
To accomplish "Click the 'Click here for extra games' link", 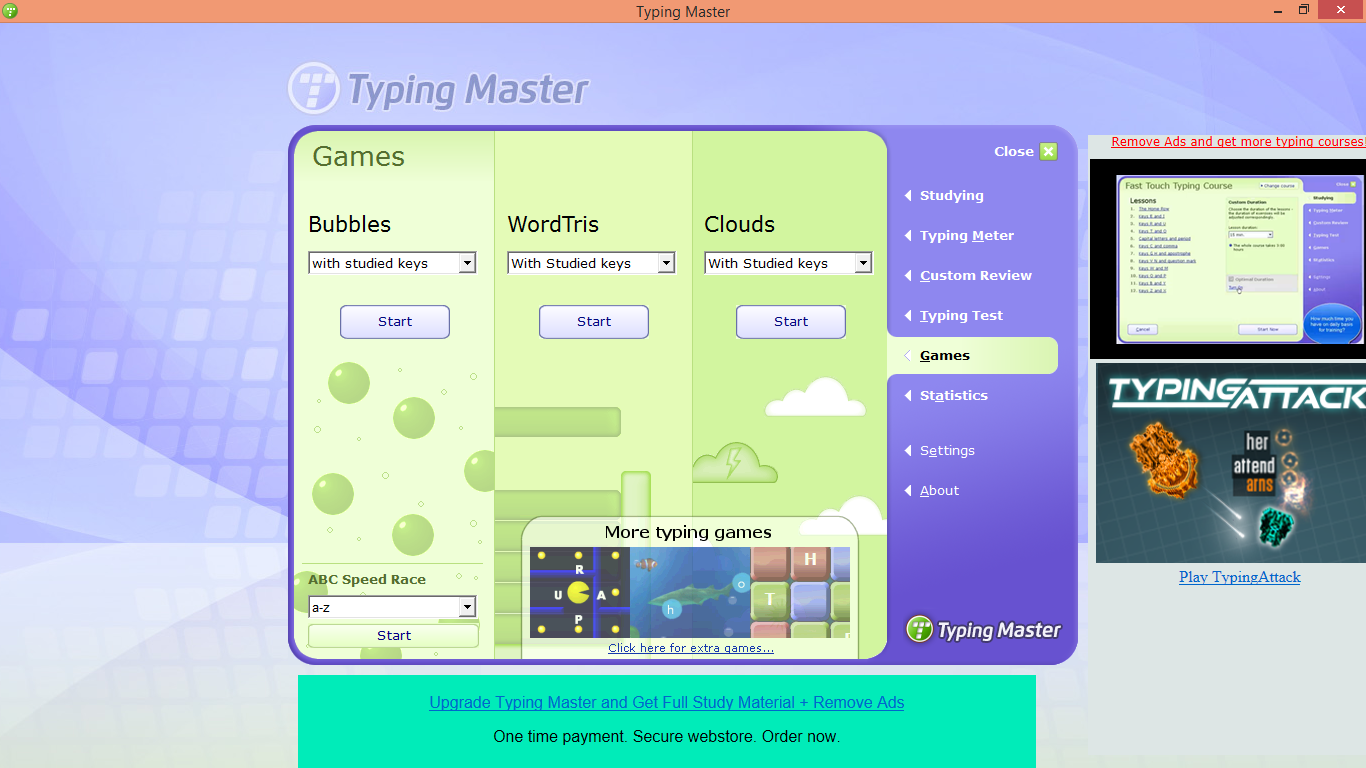I will 691,648.
